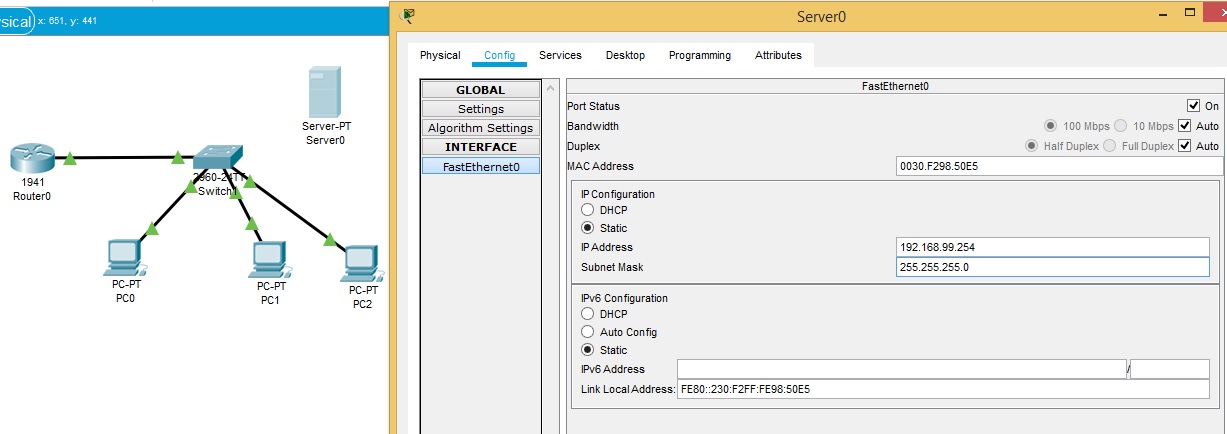This screenshot has height=434, width=1227.
Task: Switch to the Services tab
Action: [x=560, y=55]
